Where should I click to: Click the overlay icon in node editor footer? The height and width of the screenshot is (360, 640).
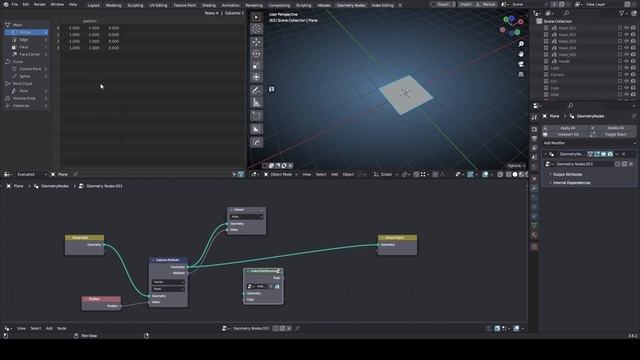(x=516, y=328)
